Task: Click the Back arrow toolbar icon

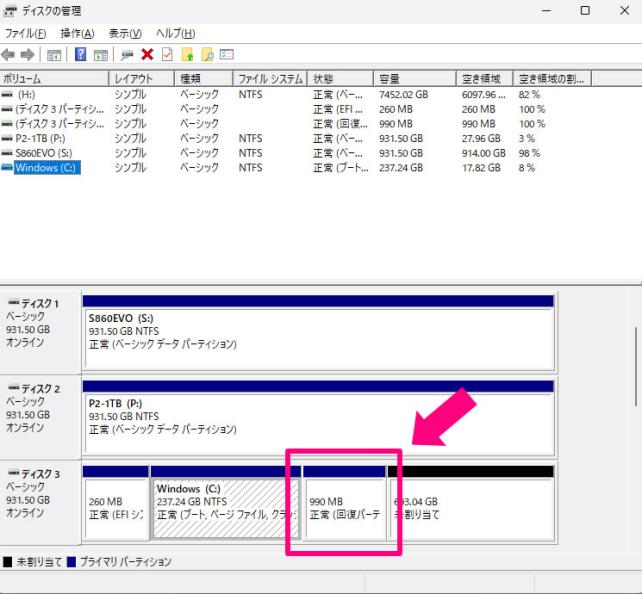Action: 8,54
